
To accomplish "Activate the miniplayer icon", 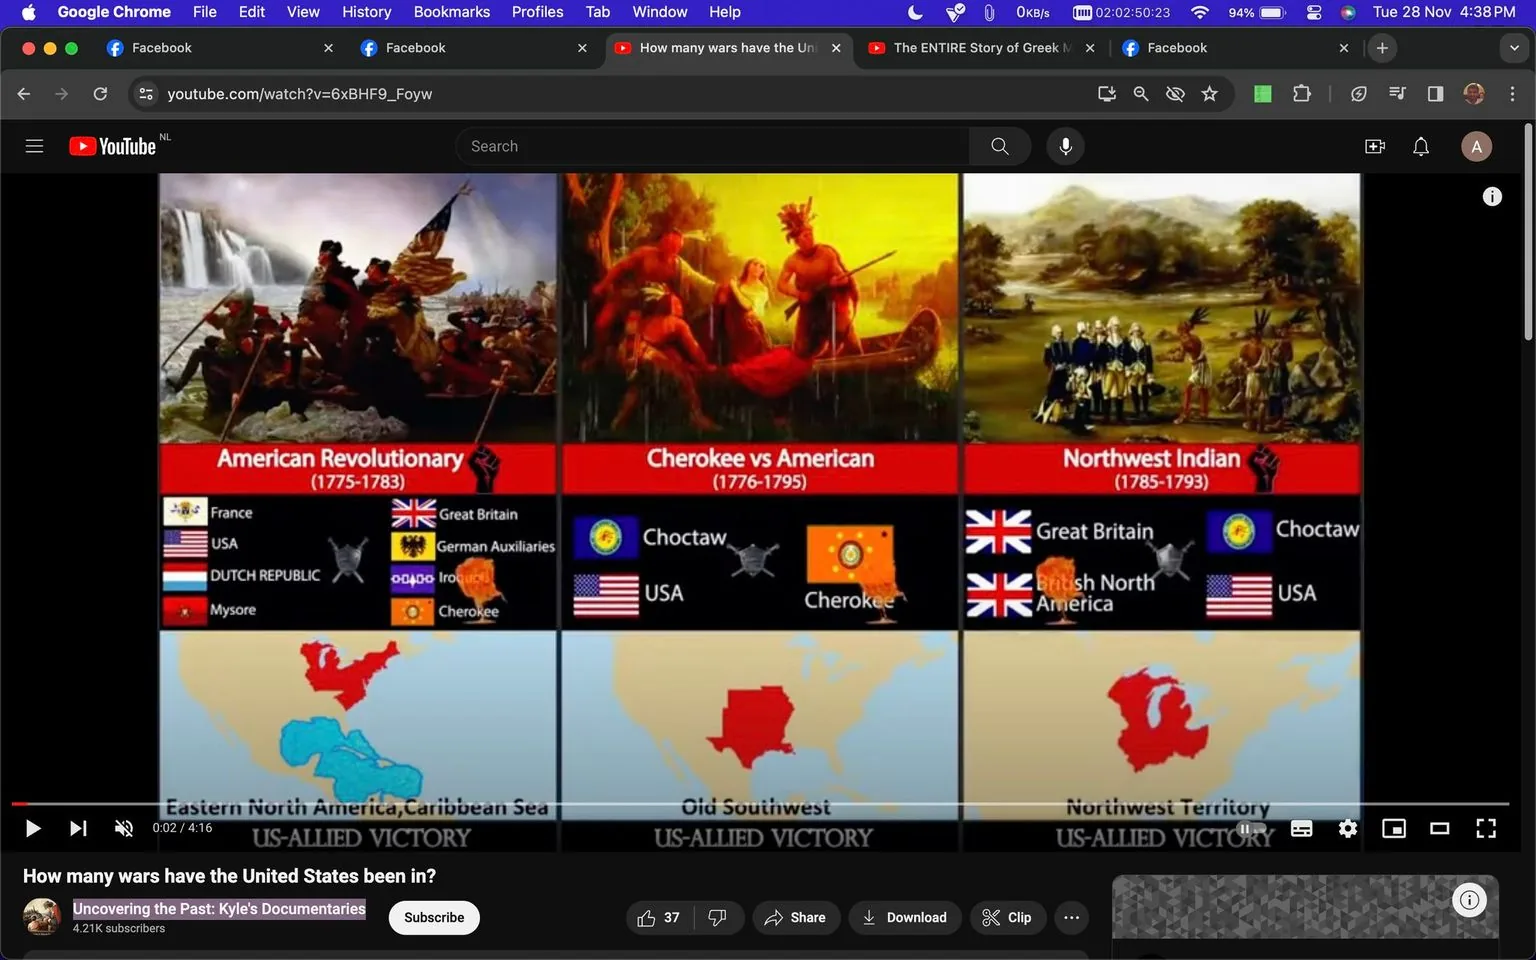I will pos(1393,828).
